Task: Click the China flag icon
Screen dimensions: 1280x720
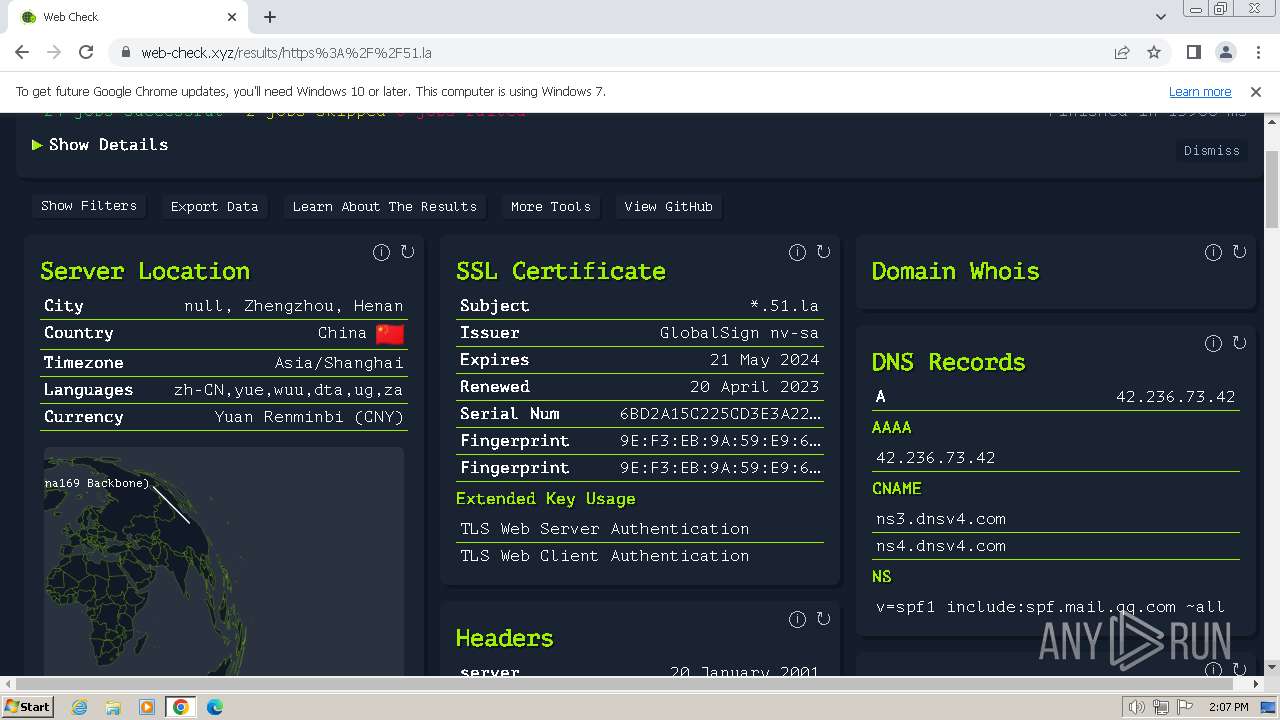Action: pyautogui.click(x=390, y=334)
